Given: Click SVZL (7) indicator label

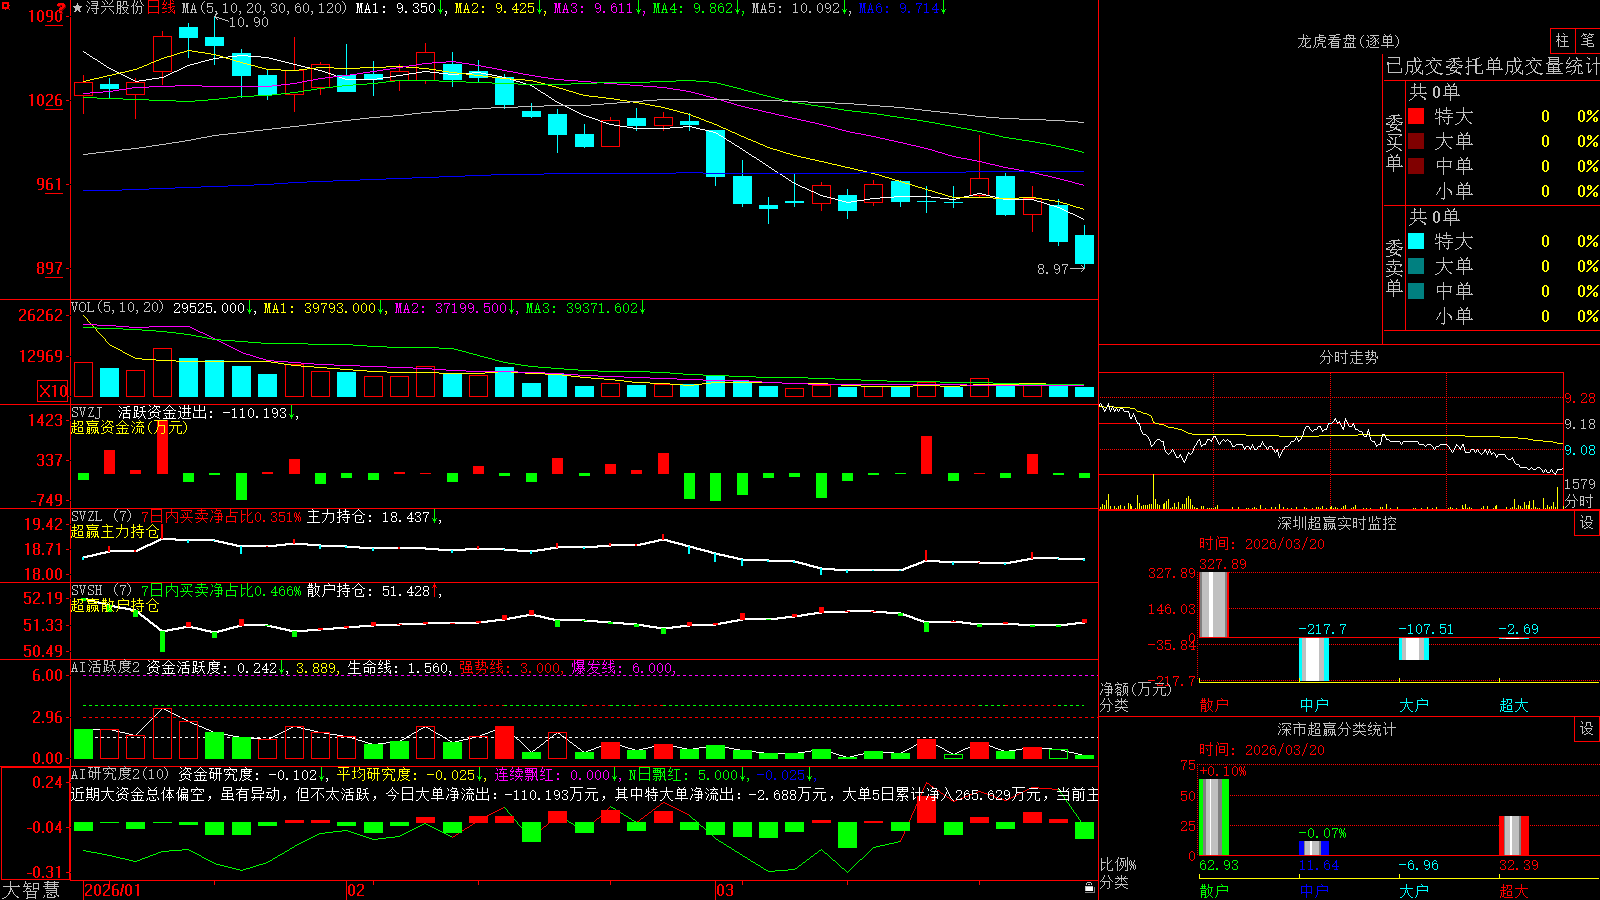Looking at the screenshot, I should 102,517.
